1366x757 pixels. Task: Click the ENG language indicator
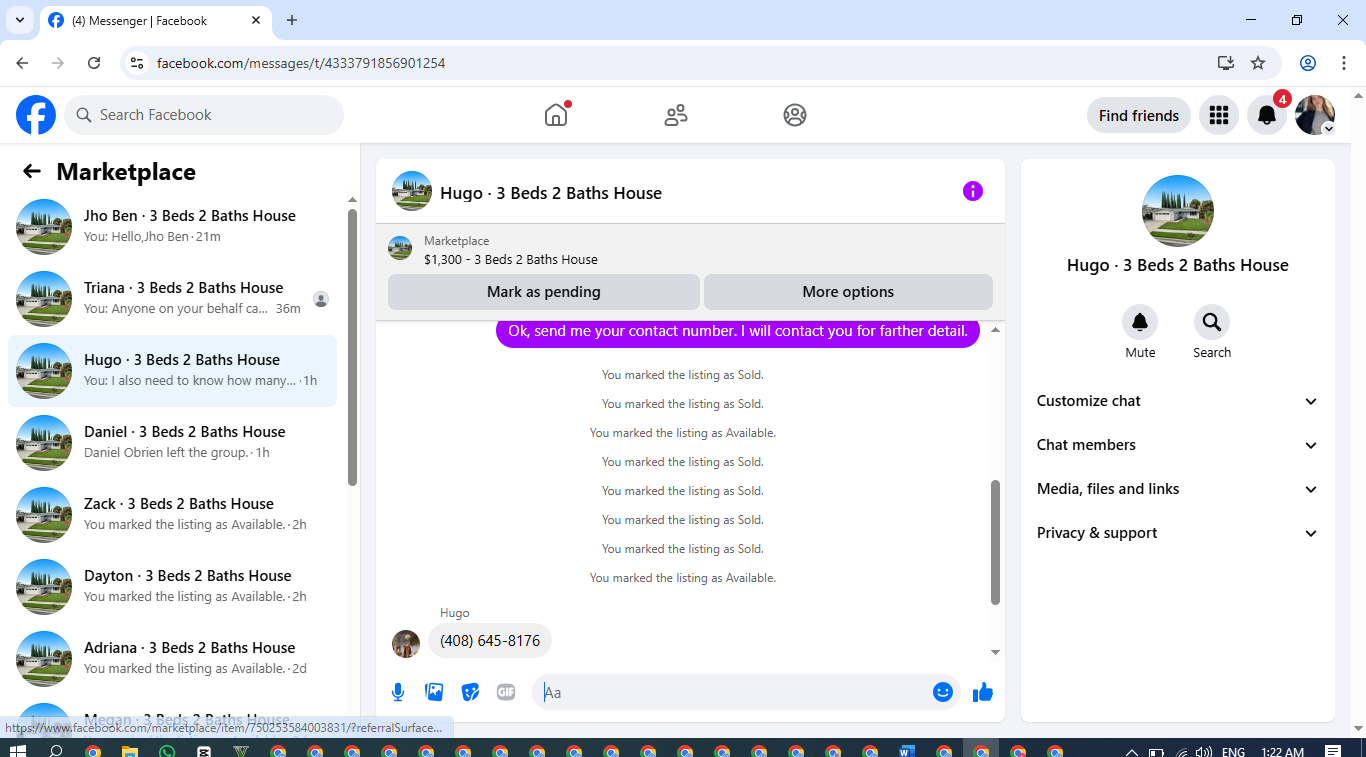click(x=1233, y=752)
